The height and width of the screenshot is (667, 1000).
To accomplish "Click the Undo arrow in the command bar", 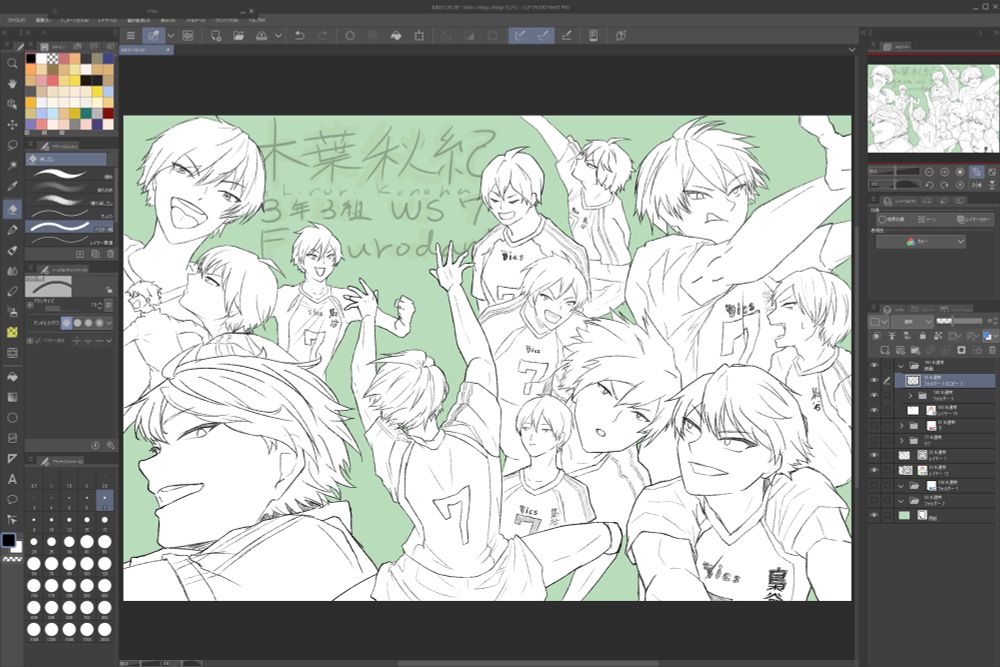I will (x=299, y=36).
